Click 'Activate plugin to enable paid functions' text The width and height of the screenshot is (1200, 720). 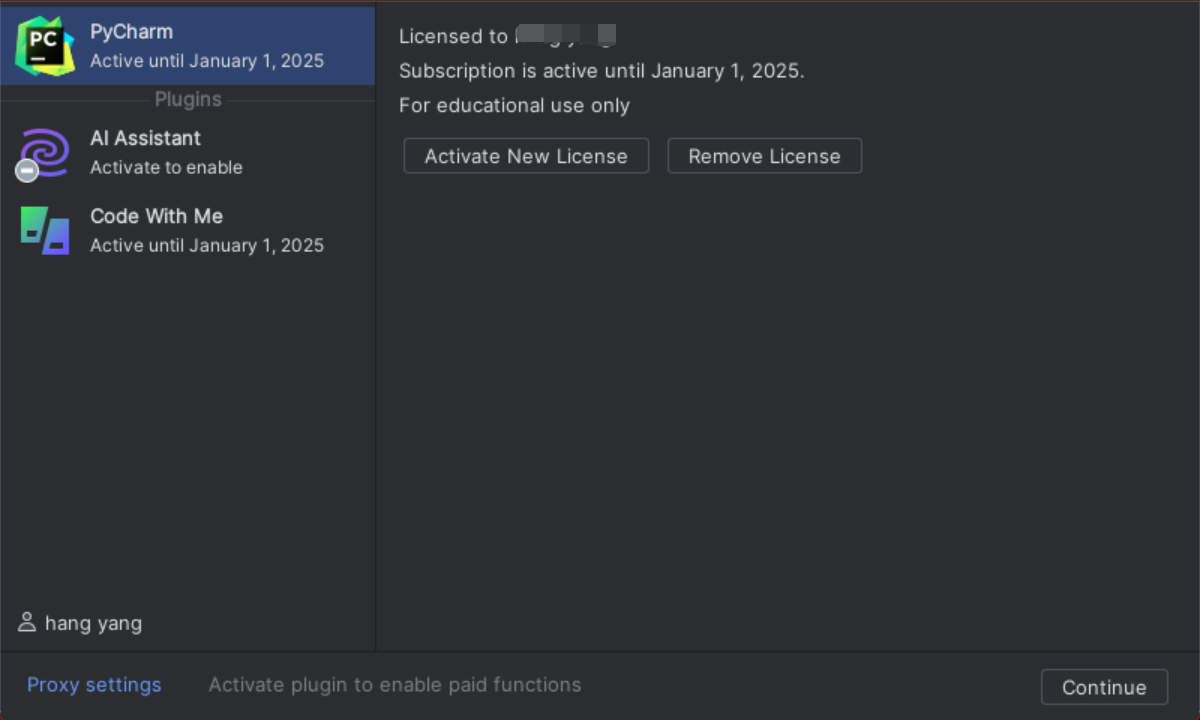(x=395, y=685)
